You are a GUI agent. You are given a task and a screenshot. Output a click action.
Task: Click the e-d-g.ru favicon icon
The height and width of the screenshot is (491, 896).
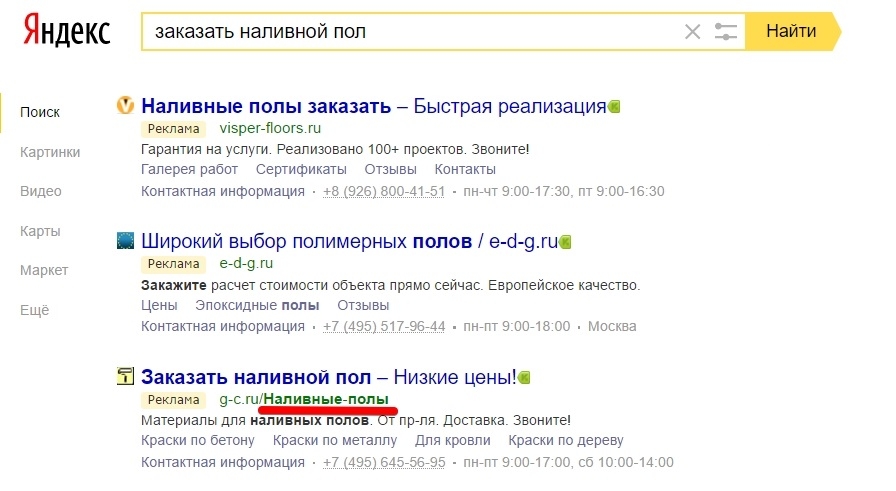(126, 240)
